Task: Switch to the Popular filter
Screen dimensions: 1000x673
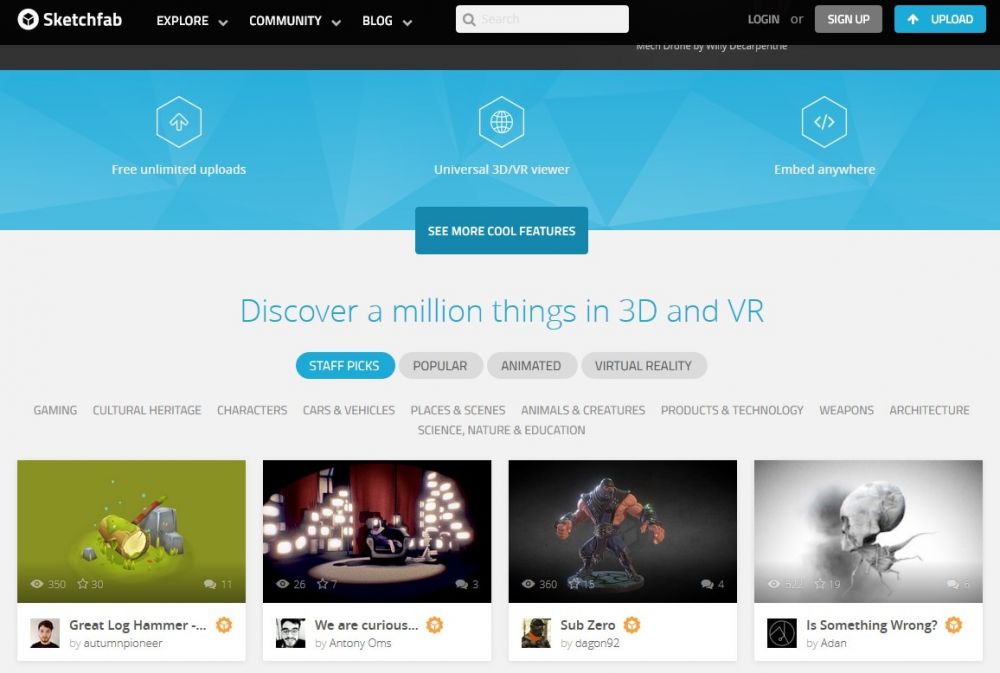Action: [x=440, y=366]
